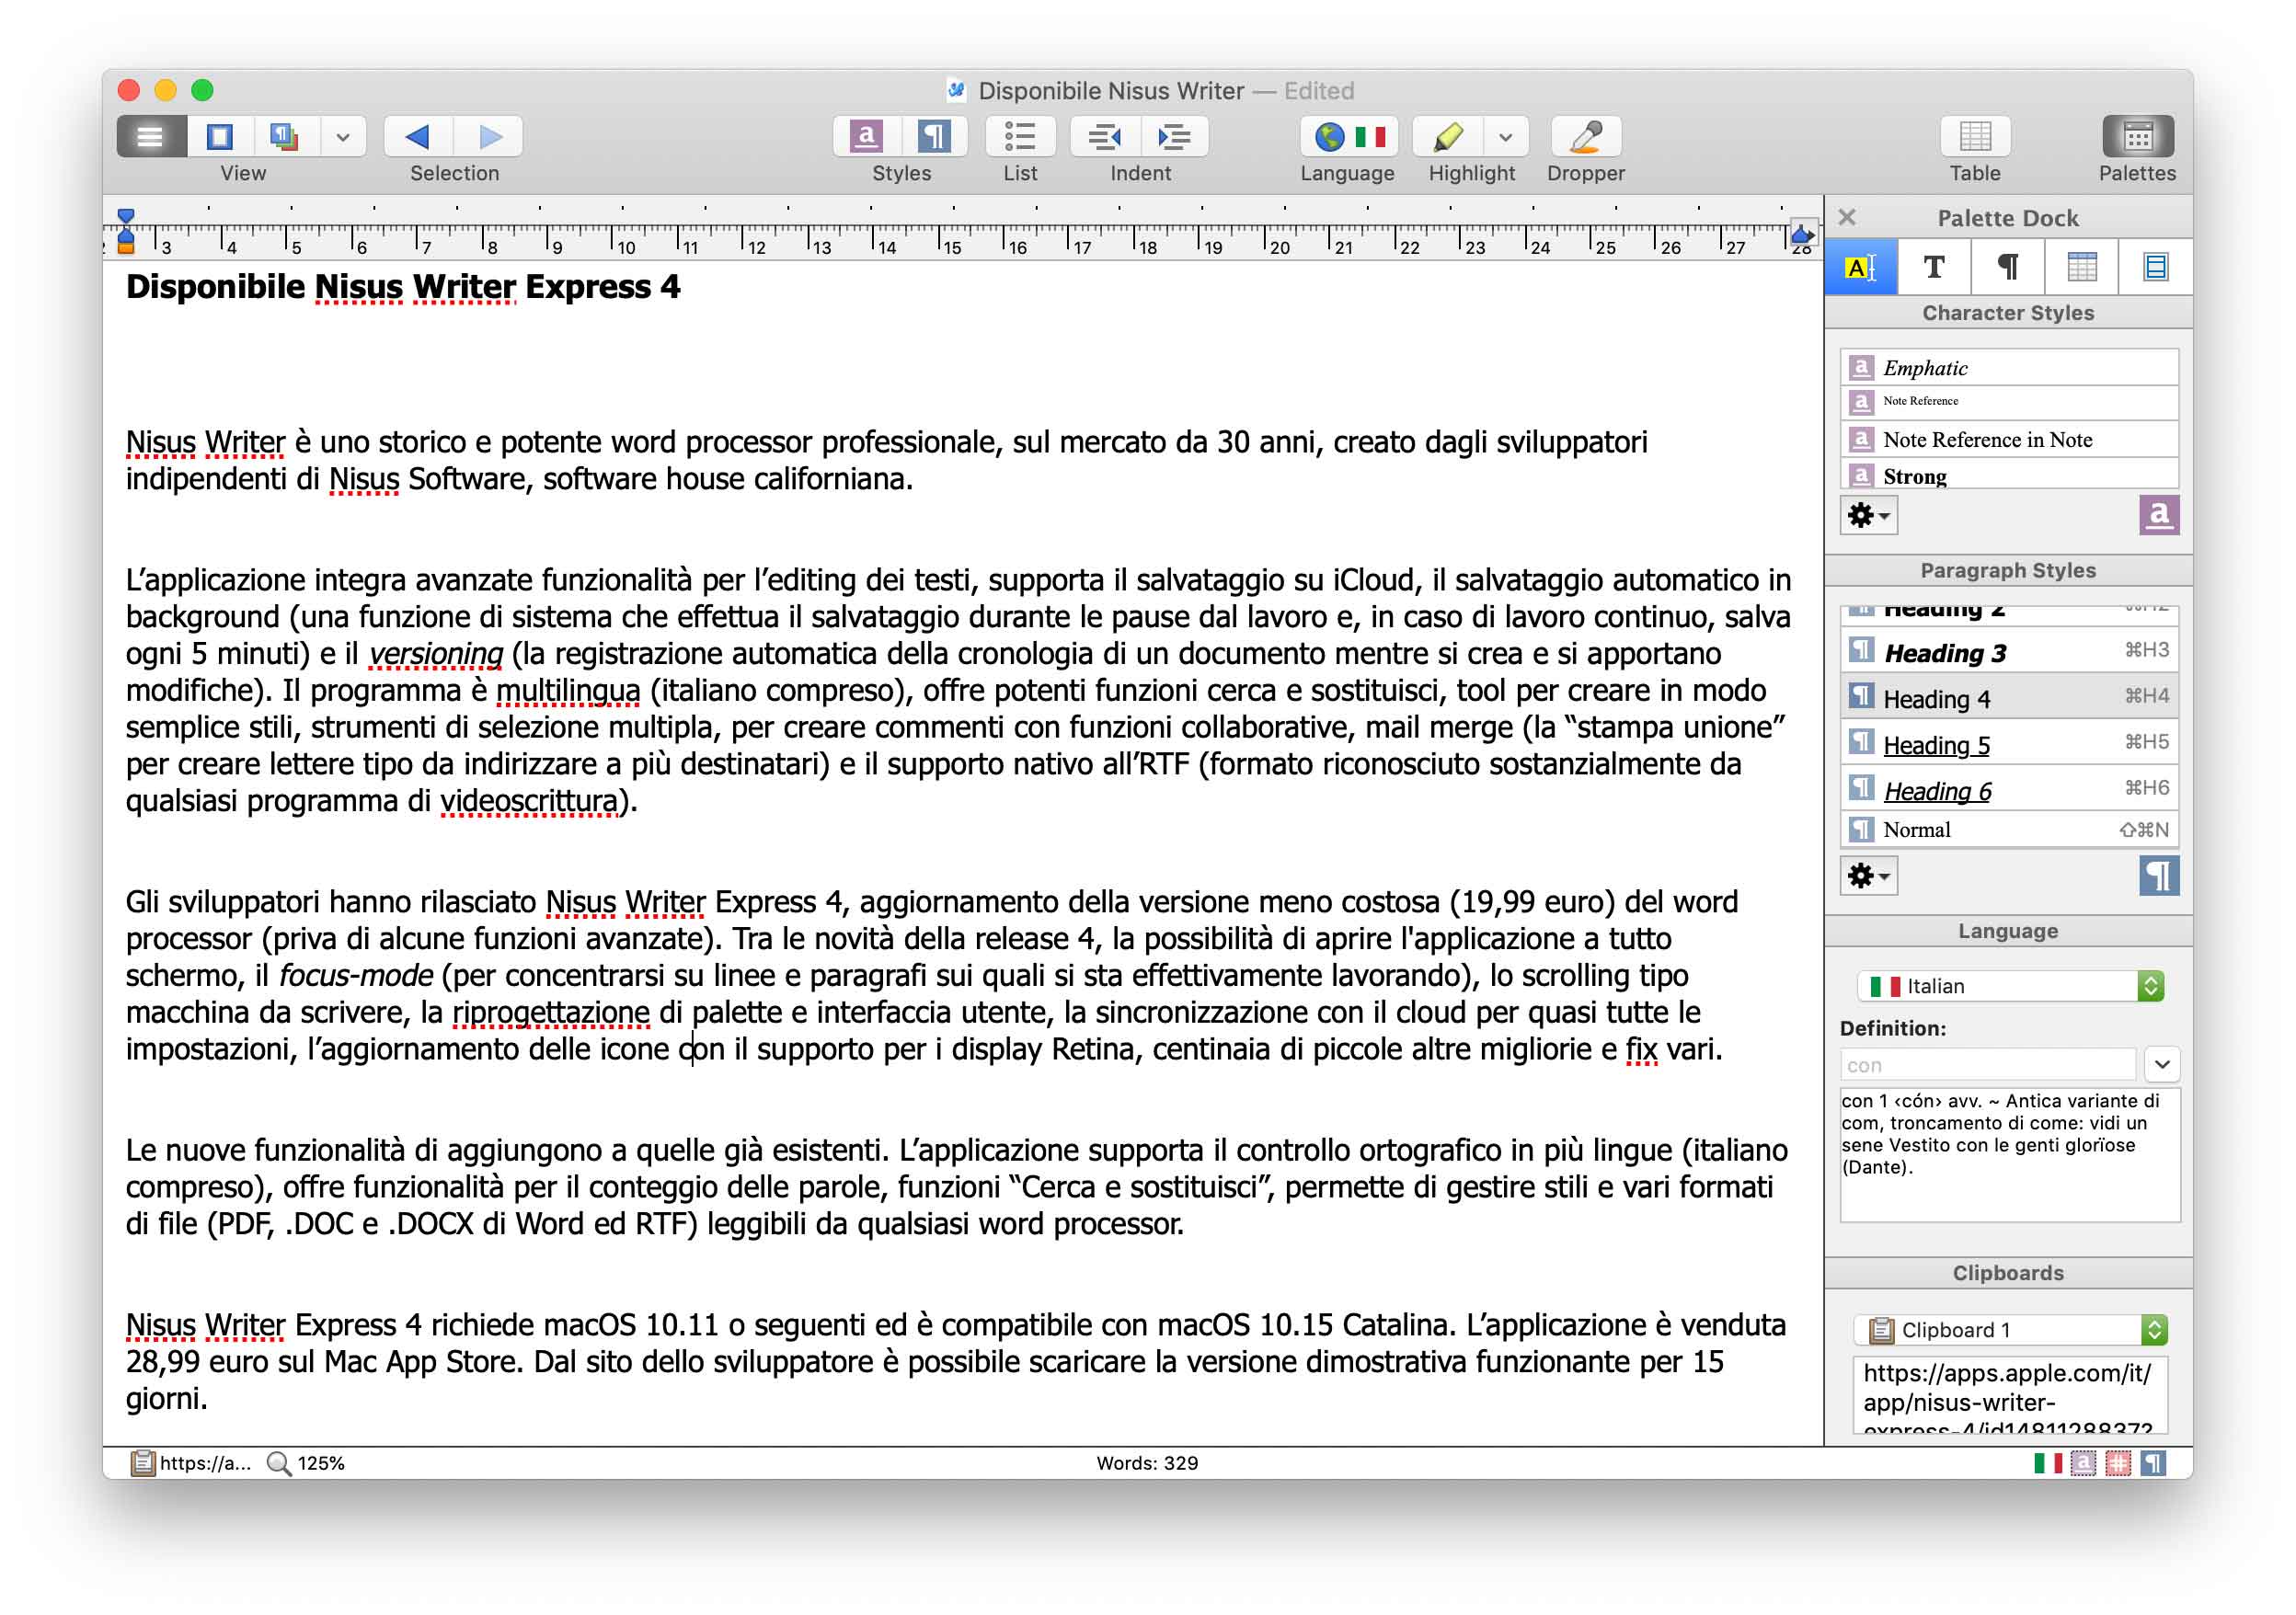The image size is (2296, 1615).
Task: Click the Paragraph Styles toolbar button
Action: tap(934, 137)
